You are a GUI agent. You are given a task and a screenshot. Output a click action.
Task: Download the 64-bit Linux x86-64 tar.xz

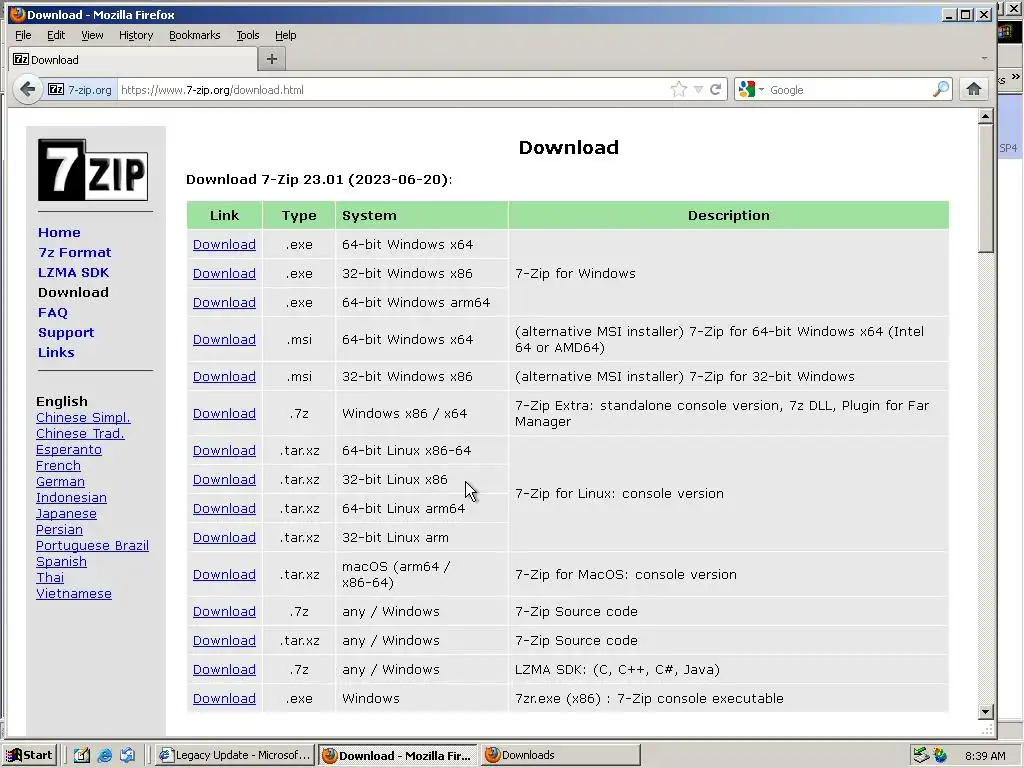coord(224,451)
